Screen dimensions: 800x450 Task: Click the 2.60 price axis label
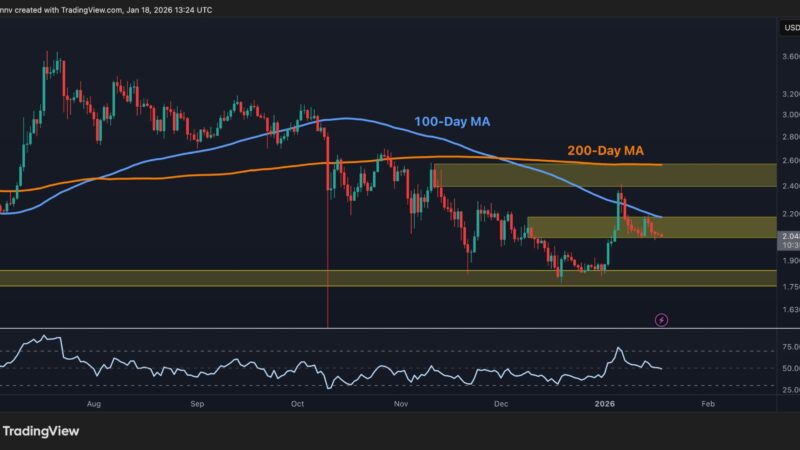(x=791, y=160)
